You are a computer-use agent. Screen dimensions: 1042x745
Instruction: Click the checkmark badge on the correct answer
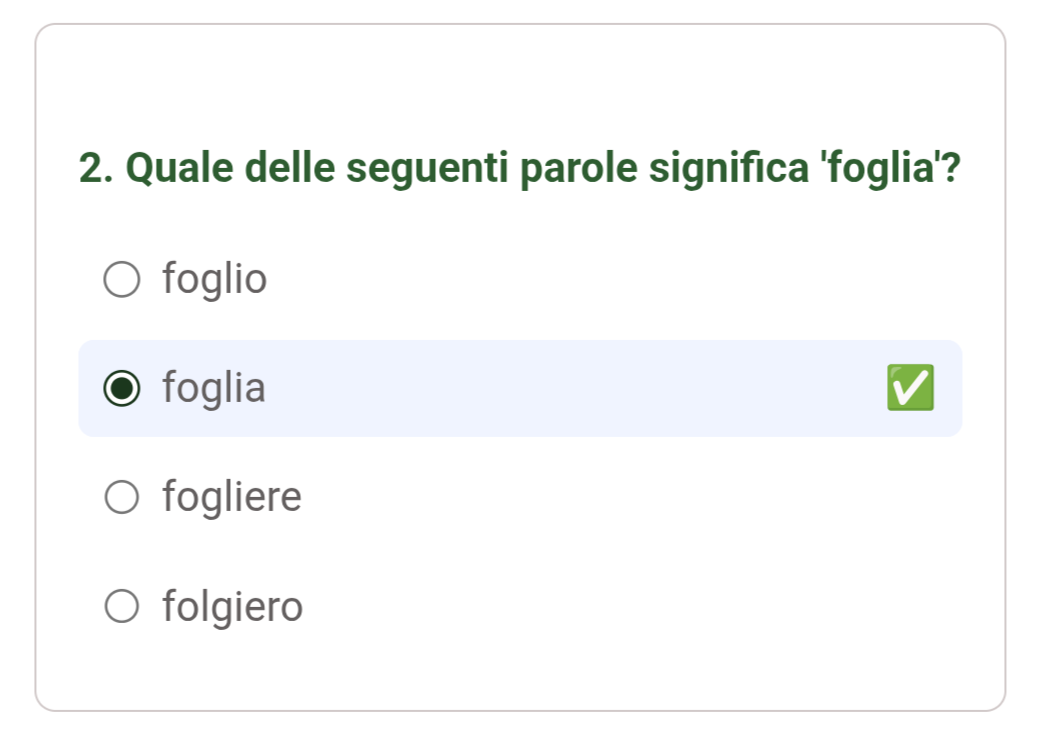pos(909,388)
